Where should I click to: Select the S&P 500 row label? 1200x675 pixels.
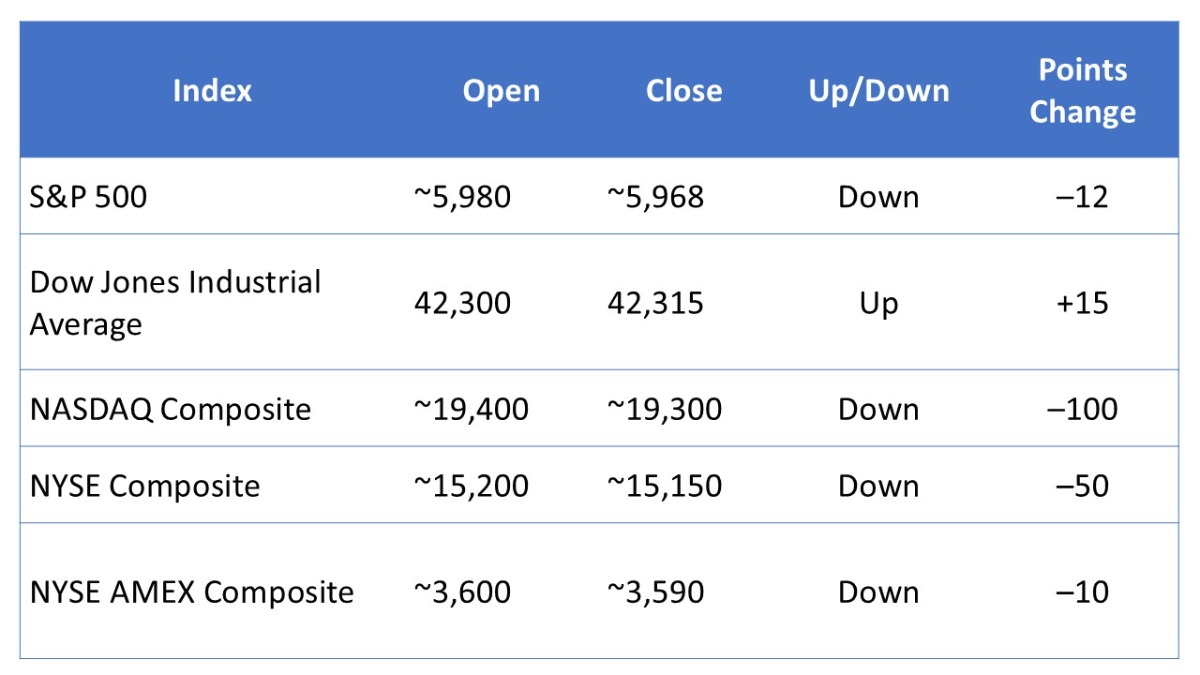tap(89, 197)
